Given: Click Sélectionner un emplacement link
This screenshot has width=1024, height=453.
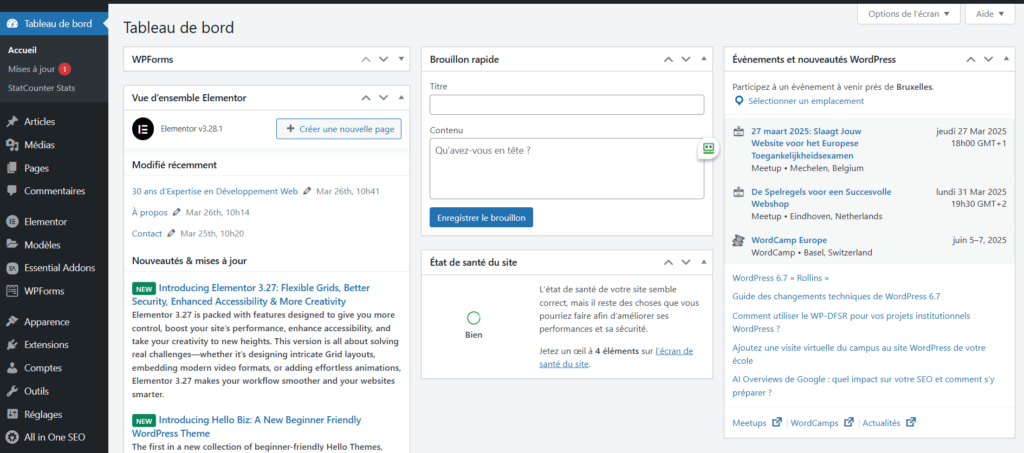Looking at the screenshot, I should coord(806,101).
